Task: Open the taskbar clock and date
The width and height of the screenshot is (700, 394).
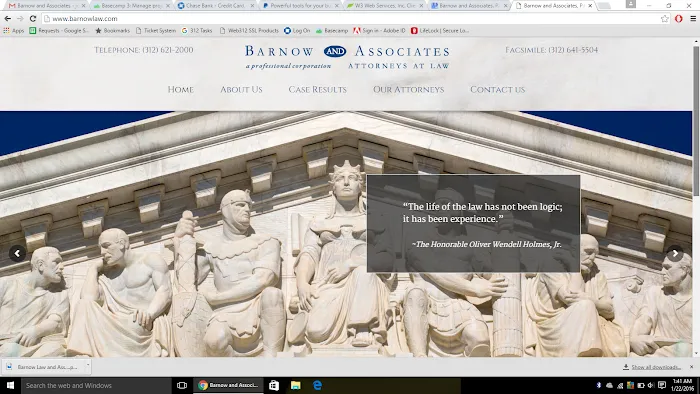Action: click(x=682, y=386)
